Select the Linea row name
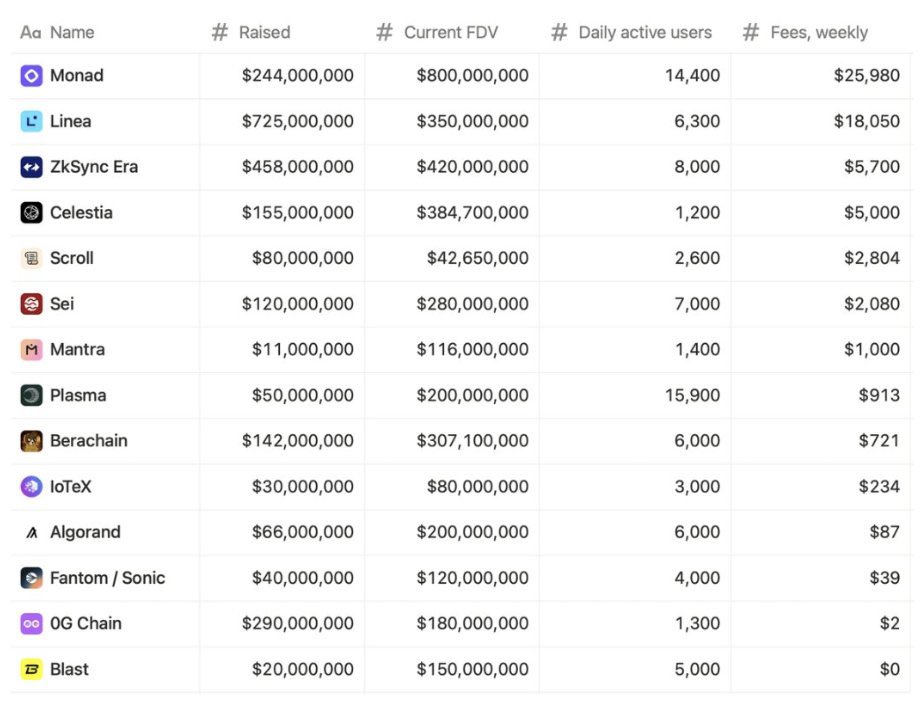This screenshot has height=704, width=924. pyautogui.click(x=71, y=121)
